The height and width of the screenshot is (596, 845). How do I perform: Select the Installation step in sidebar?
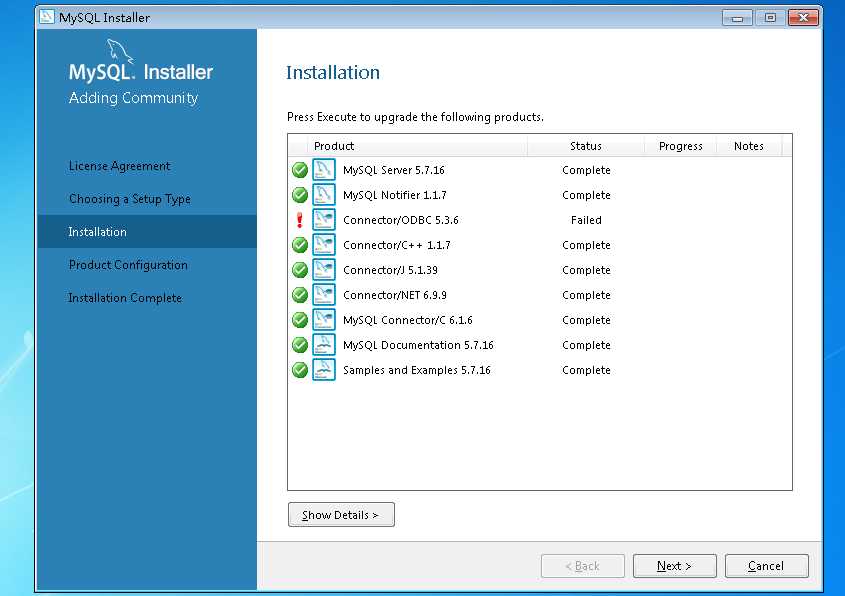click(x=147, y=232)
